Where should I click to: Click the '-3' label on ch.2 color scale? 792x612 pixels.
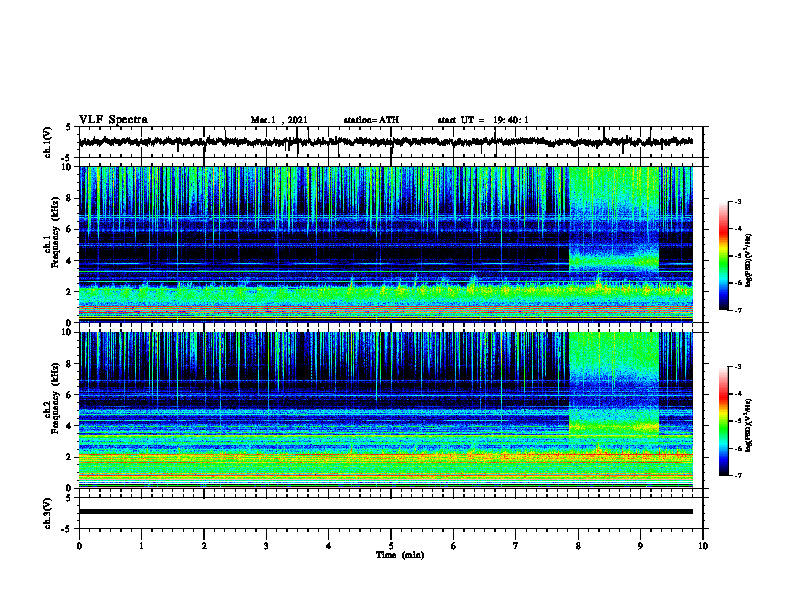coord(738,367)
